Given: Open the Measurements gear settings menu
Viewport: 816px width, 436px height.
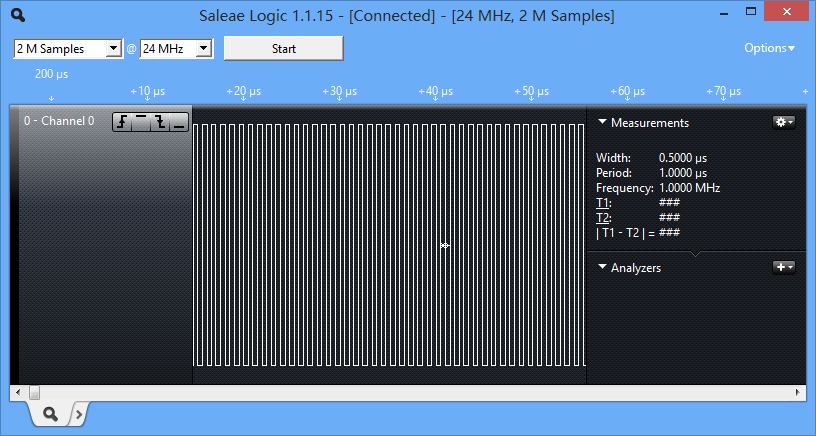Looking at the screenshot, I should [784, 122].
